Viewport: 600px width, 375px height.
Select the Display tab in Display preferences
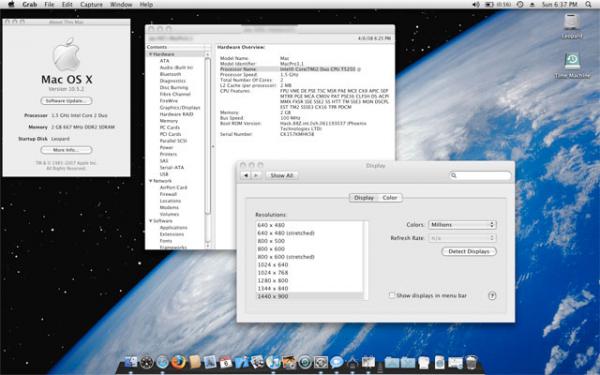[x=364, y=198]
